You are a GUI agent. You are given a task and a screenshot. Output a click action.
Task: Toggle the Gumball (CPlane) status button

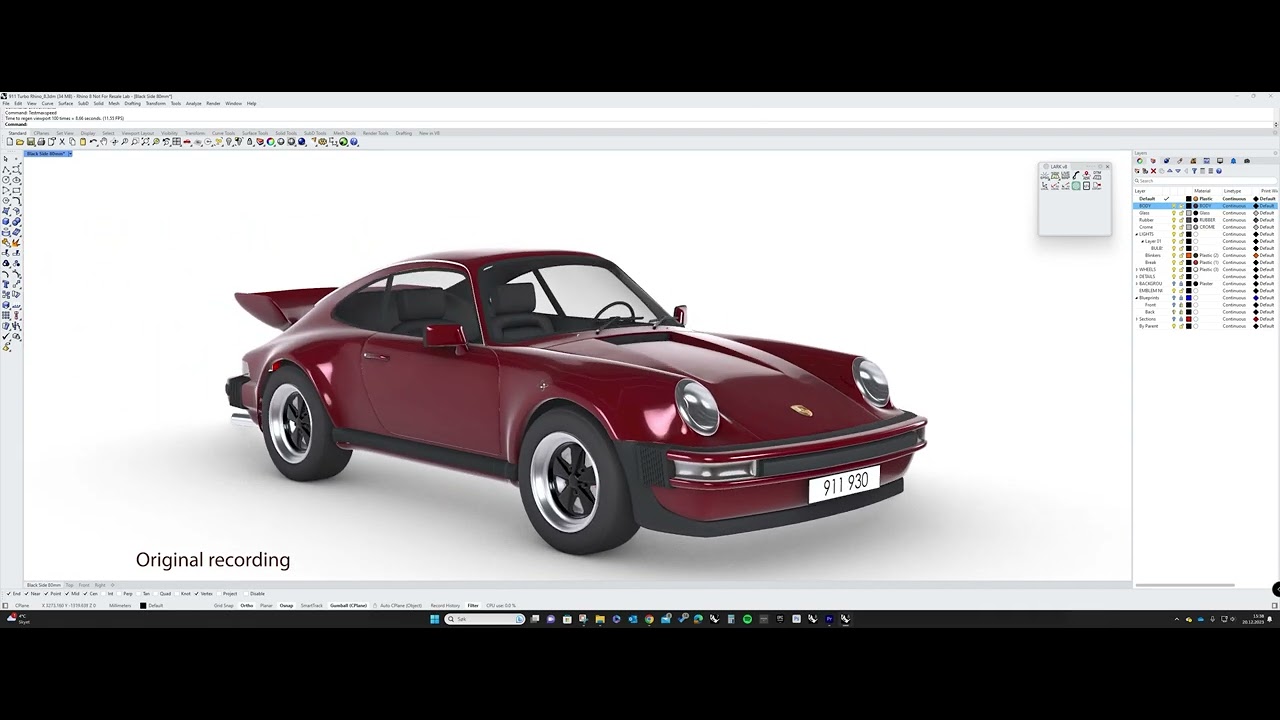tap(348, 606)
